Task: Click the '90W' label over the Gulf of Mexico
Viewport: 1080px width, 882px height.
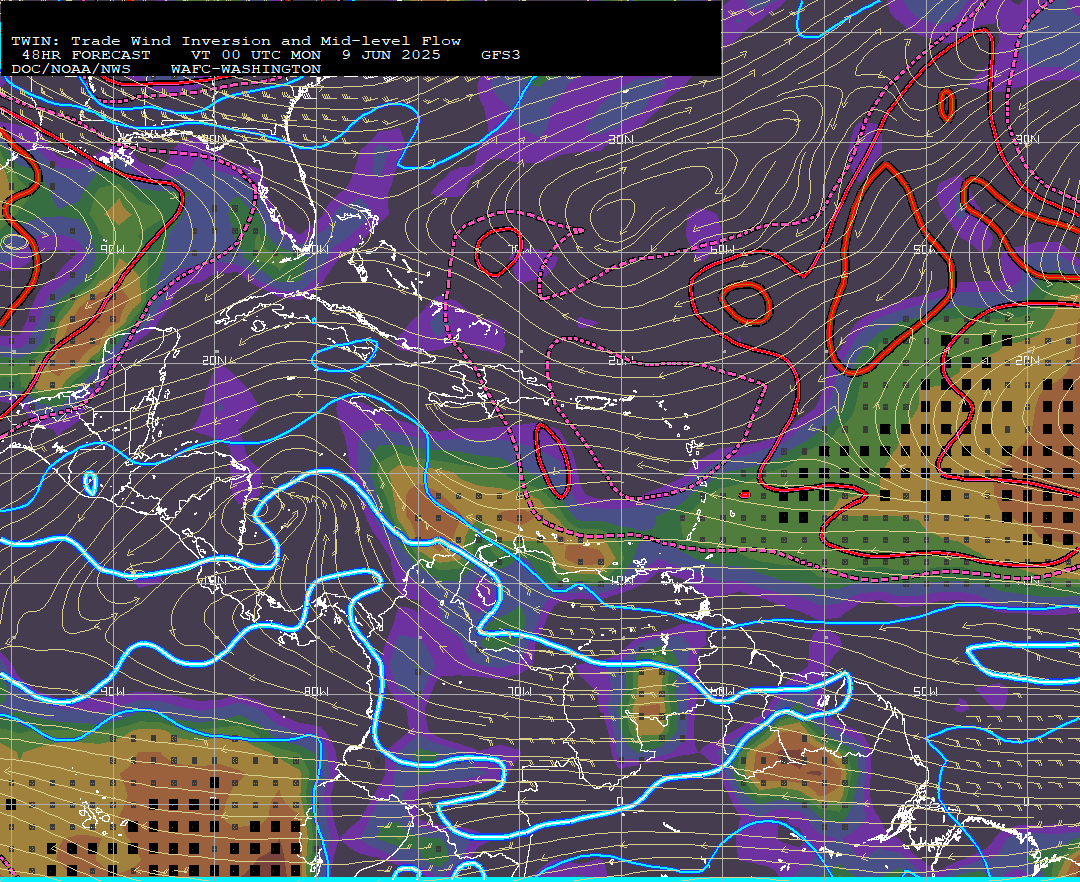Action: pyautogui.click(x=113, y=249)
